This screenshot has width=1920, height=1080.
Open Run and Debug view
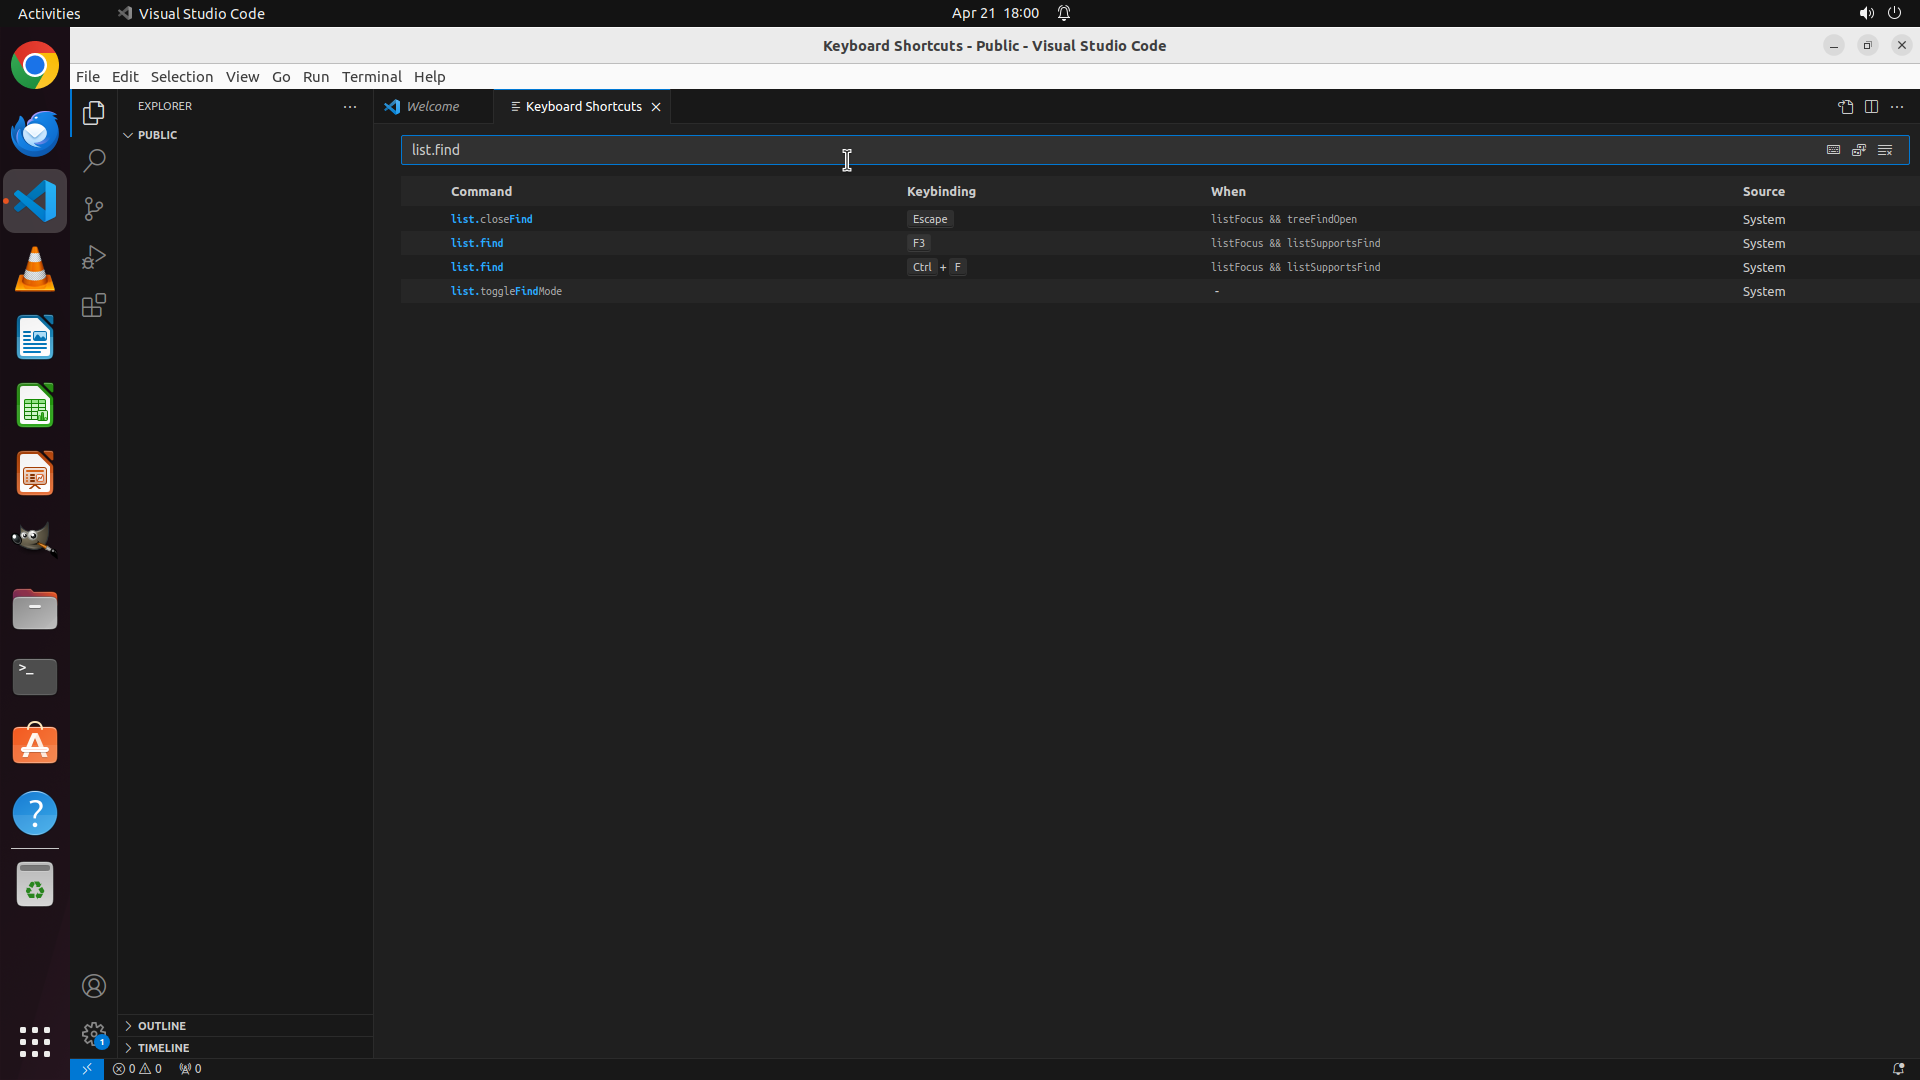click(x=94, y=257)
